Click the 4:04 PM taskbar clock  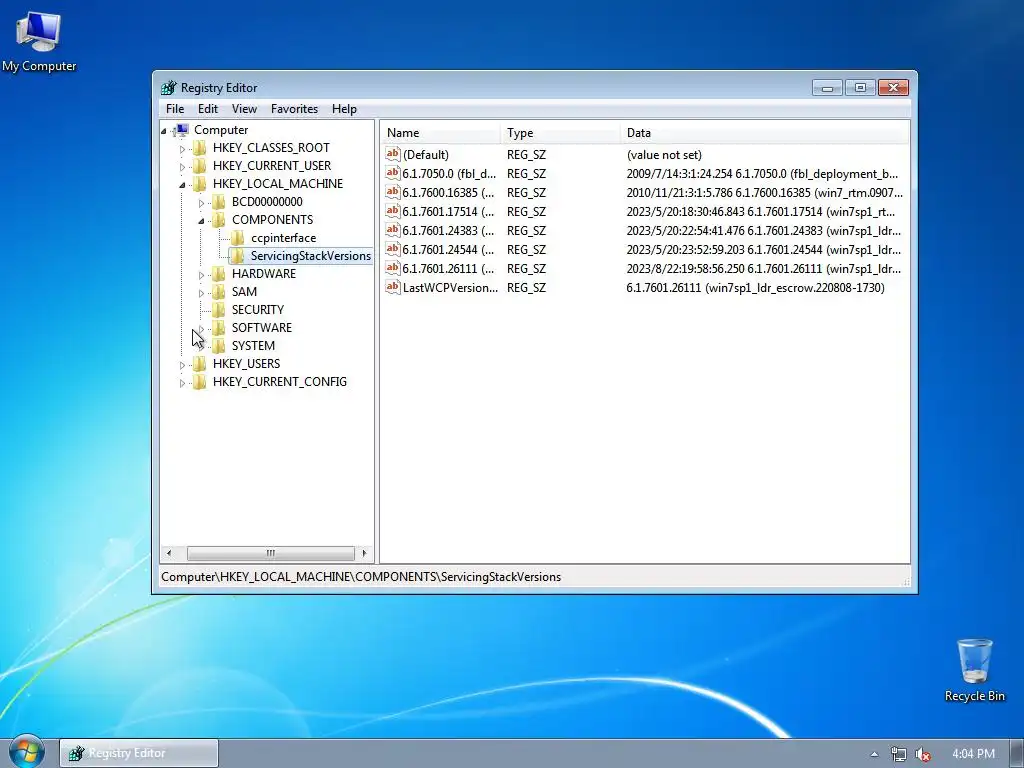coord(973,754)
